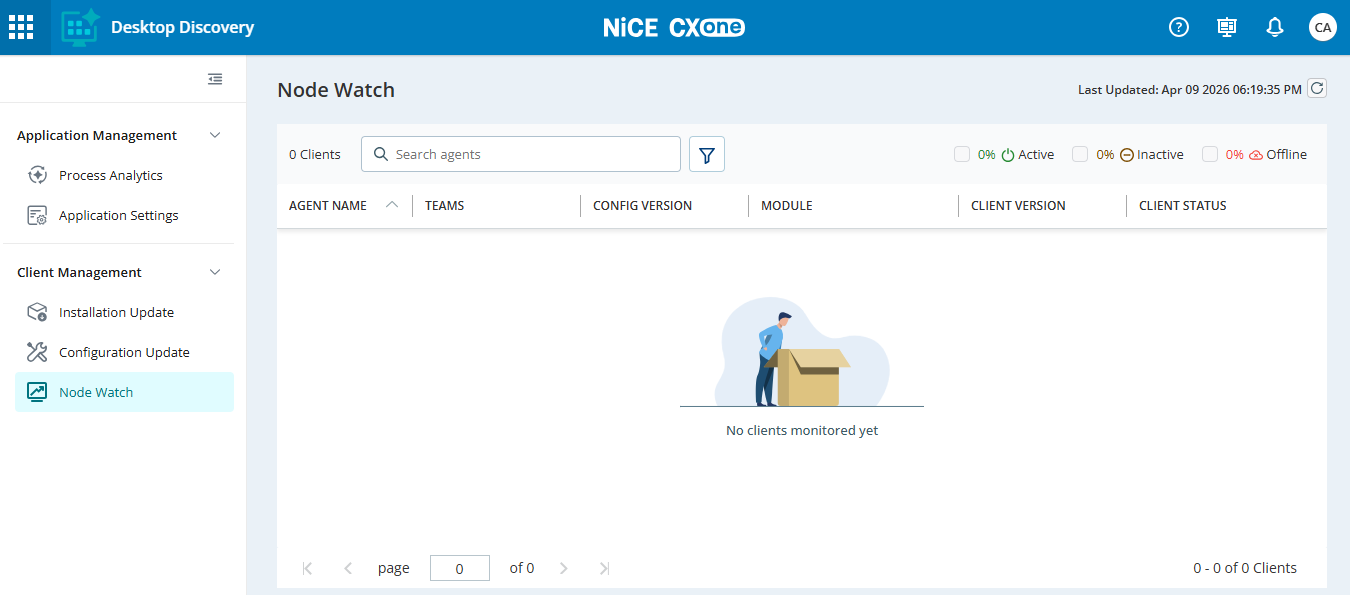
Task: Go to Installation Update
Action: click(116, 312)
